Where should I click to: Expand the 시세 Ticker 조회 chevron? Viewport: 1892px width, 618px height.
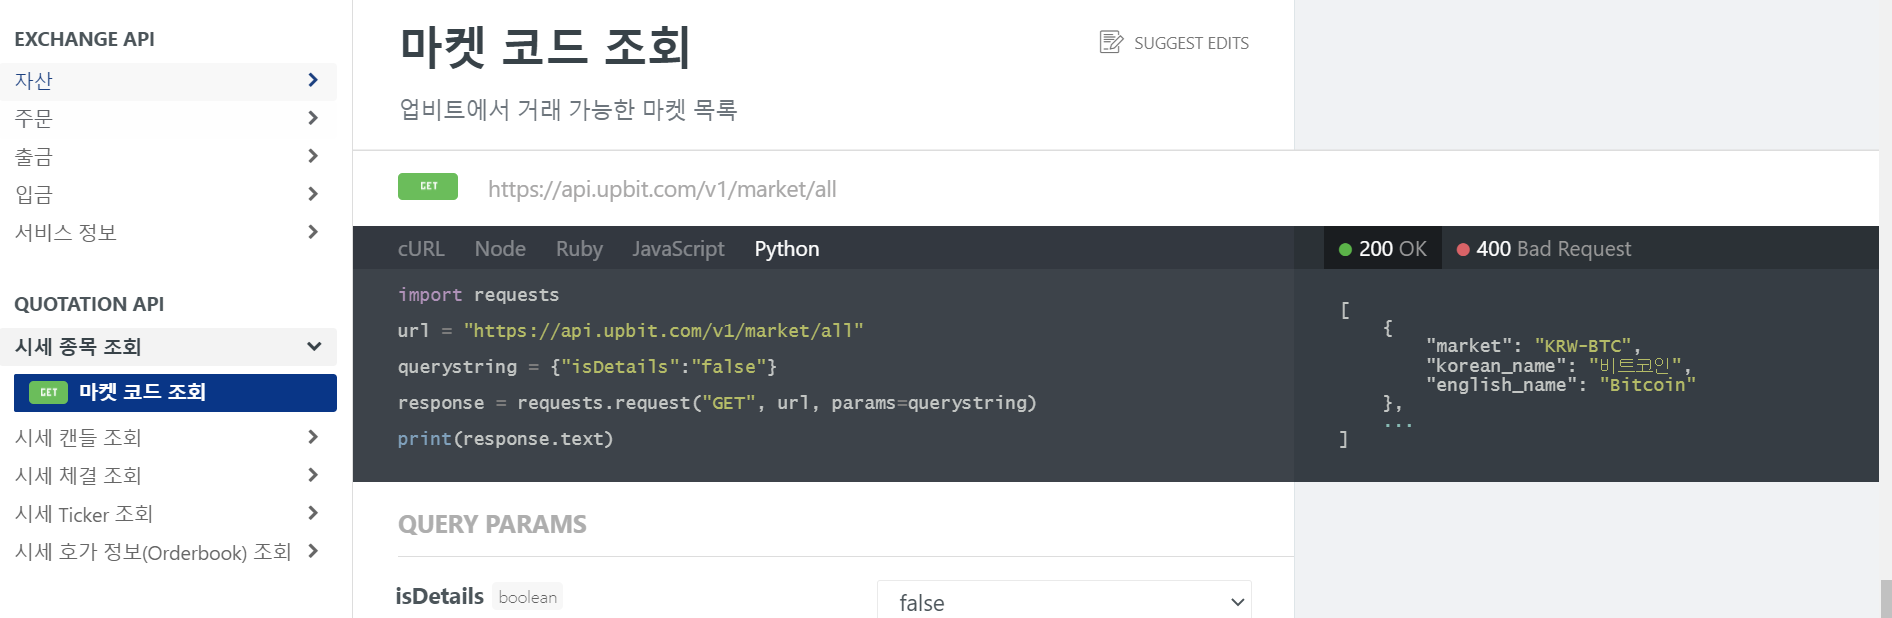click(313, 513)
